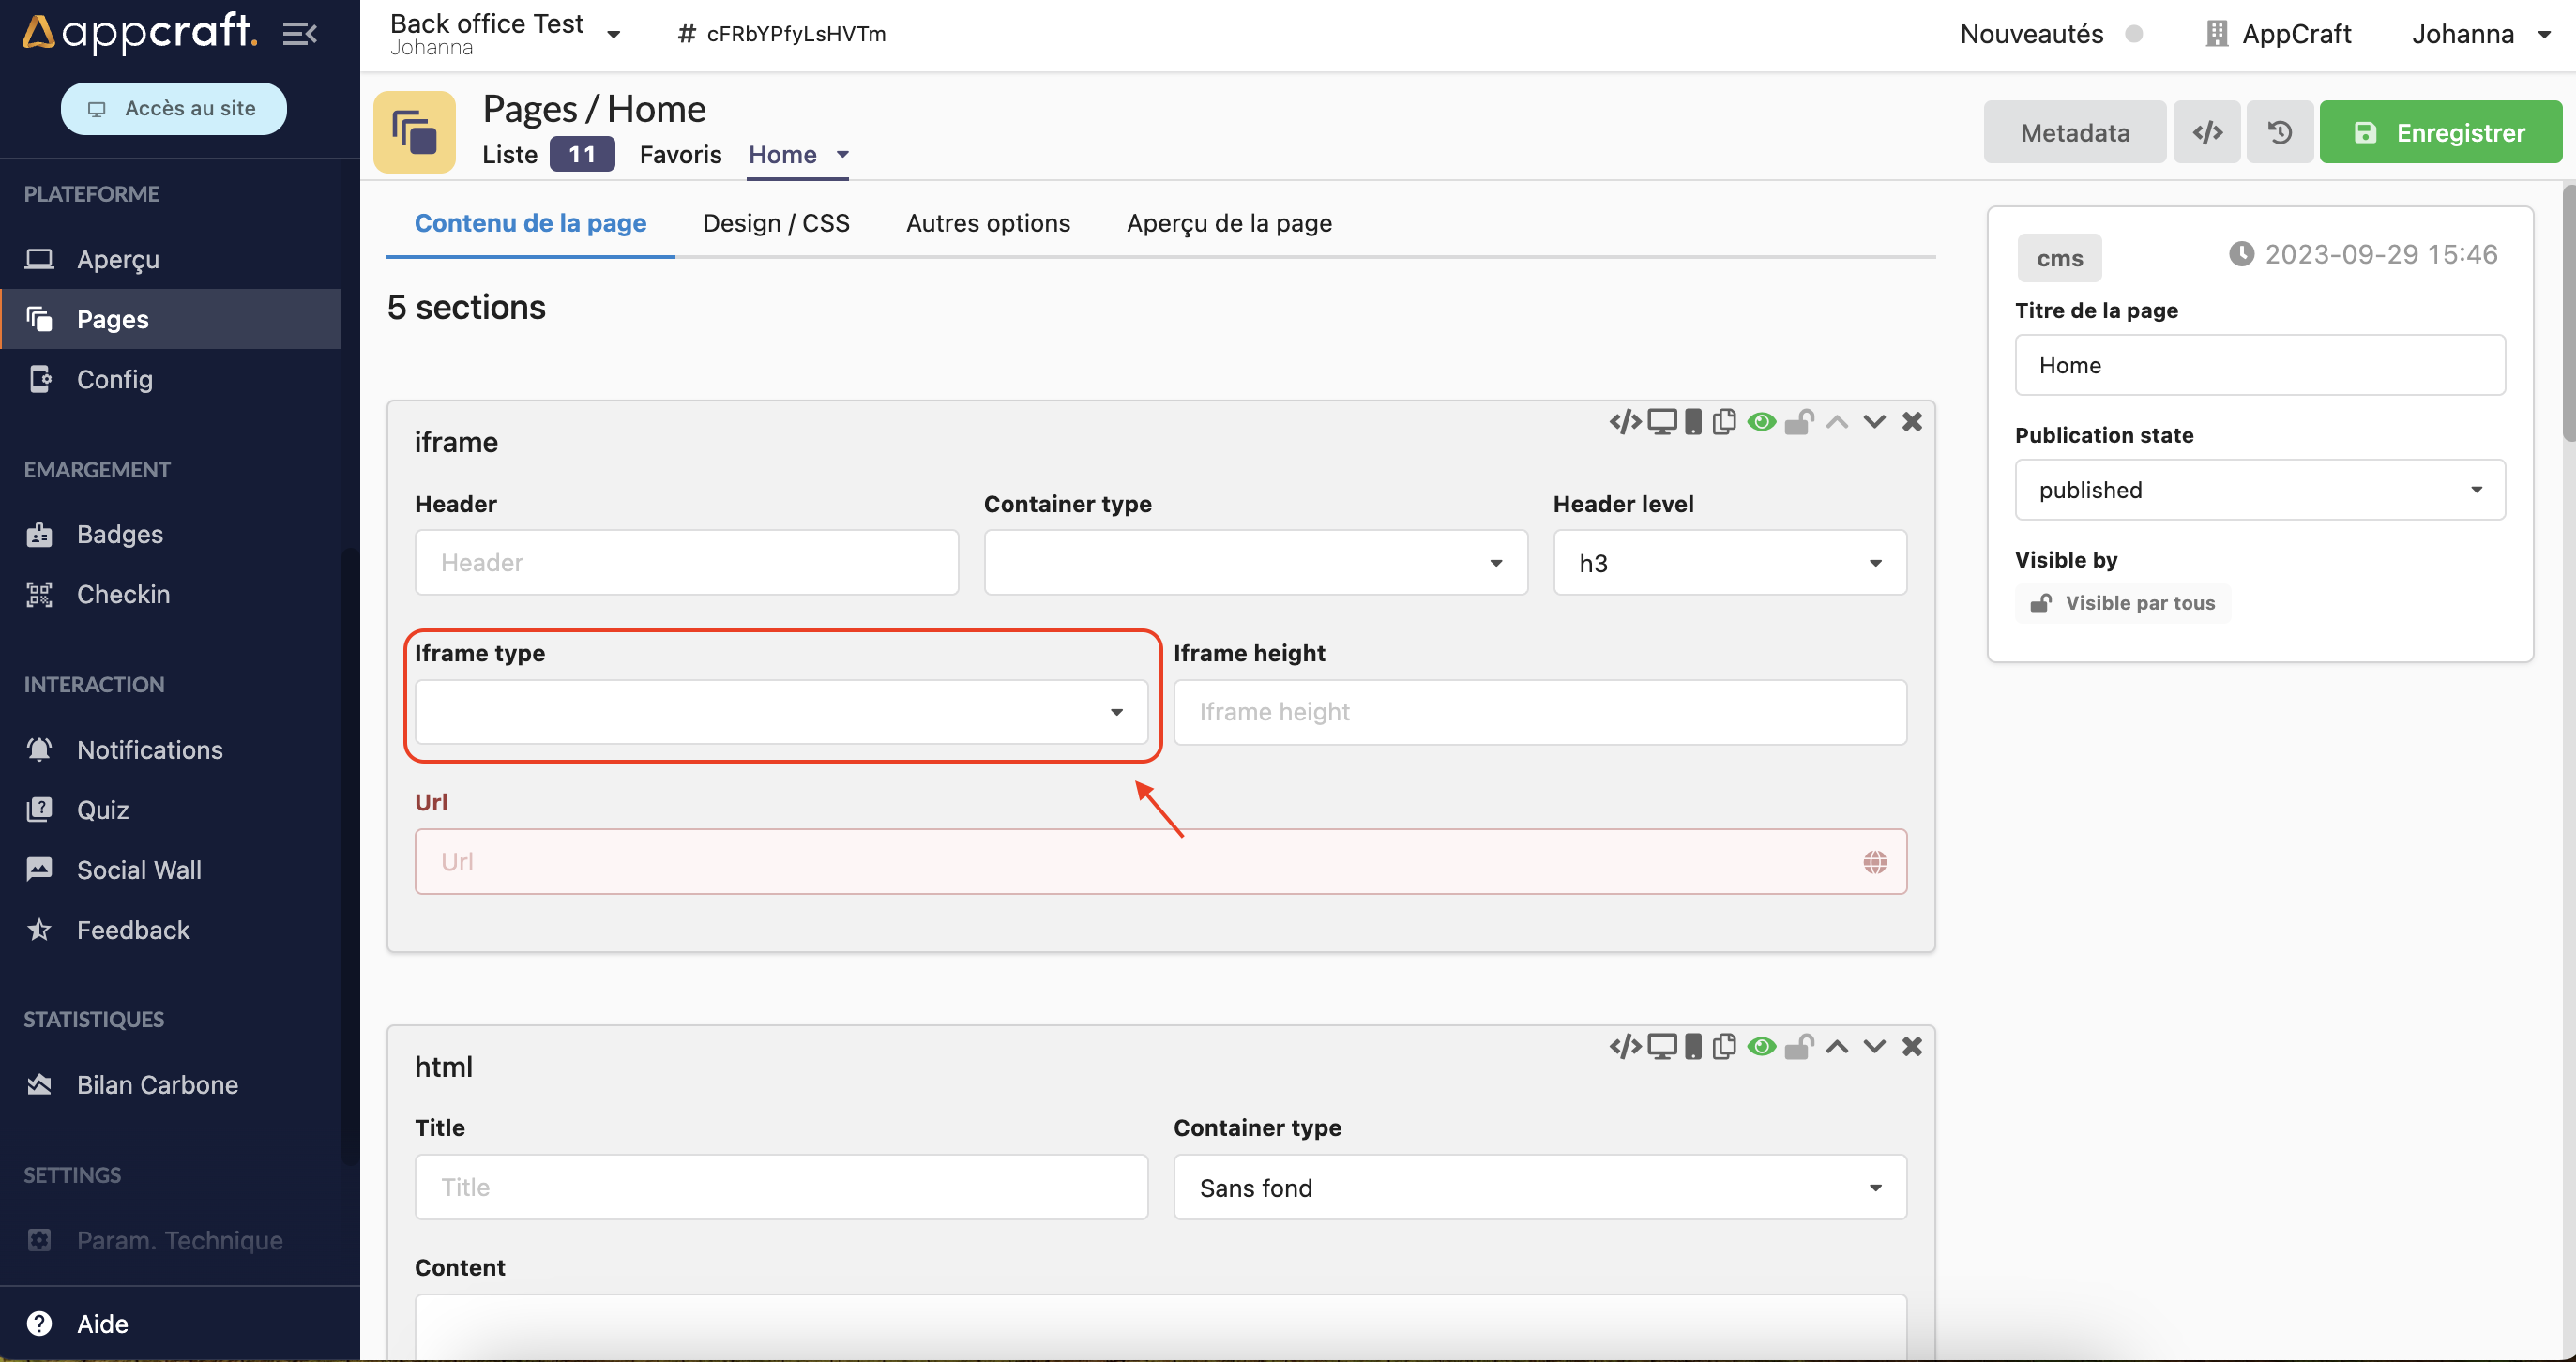Open the Aperçu de la page tab
The width and height of the screenshot is (2576, 1362).
[x=1228, y=223]
